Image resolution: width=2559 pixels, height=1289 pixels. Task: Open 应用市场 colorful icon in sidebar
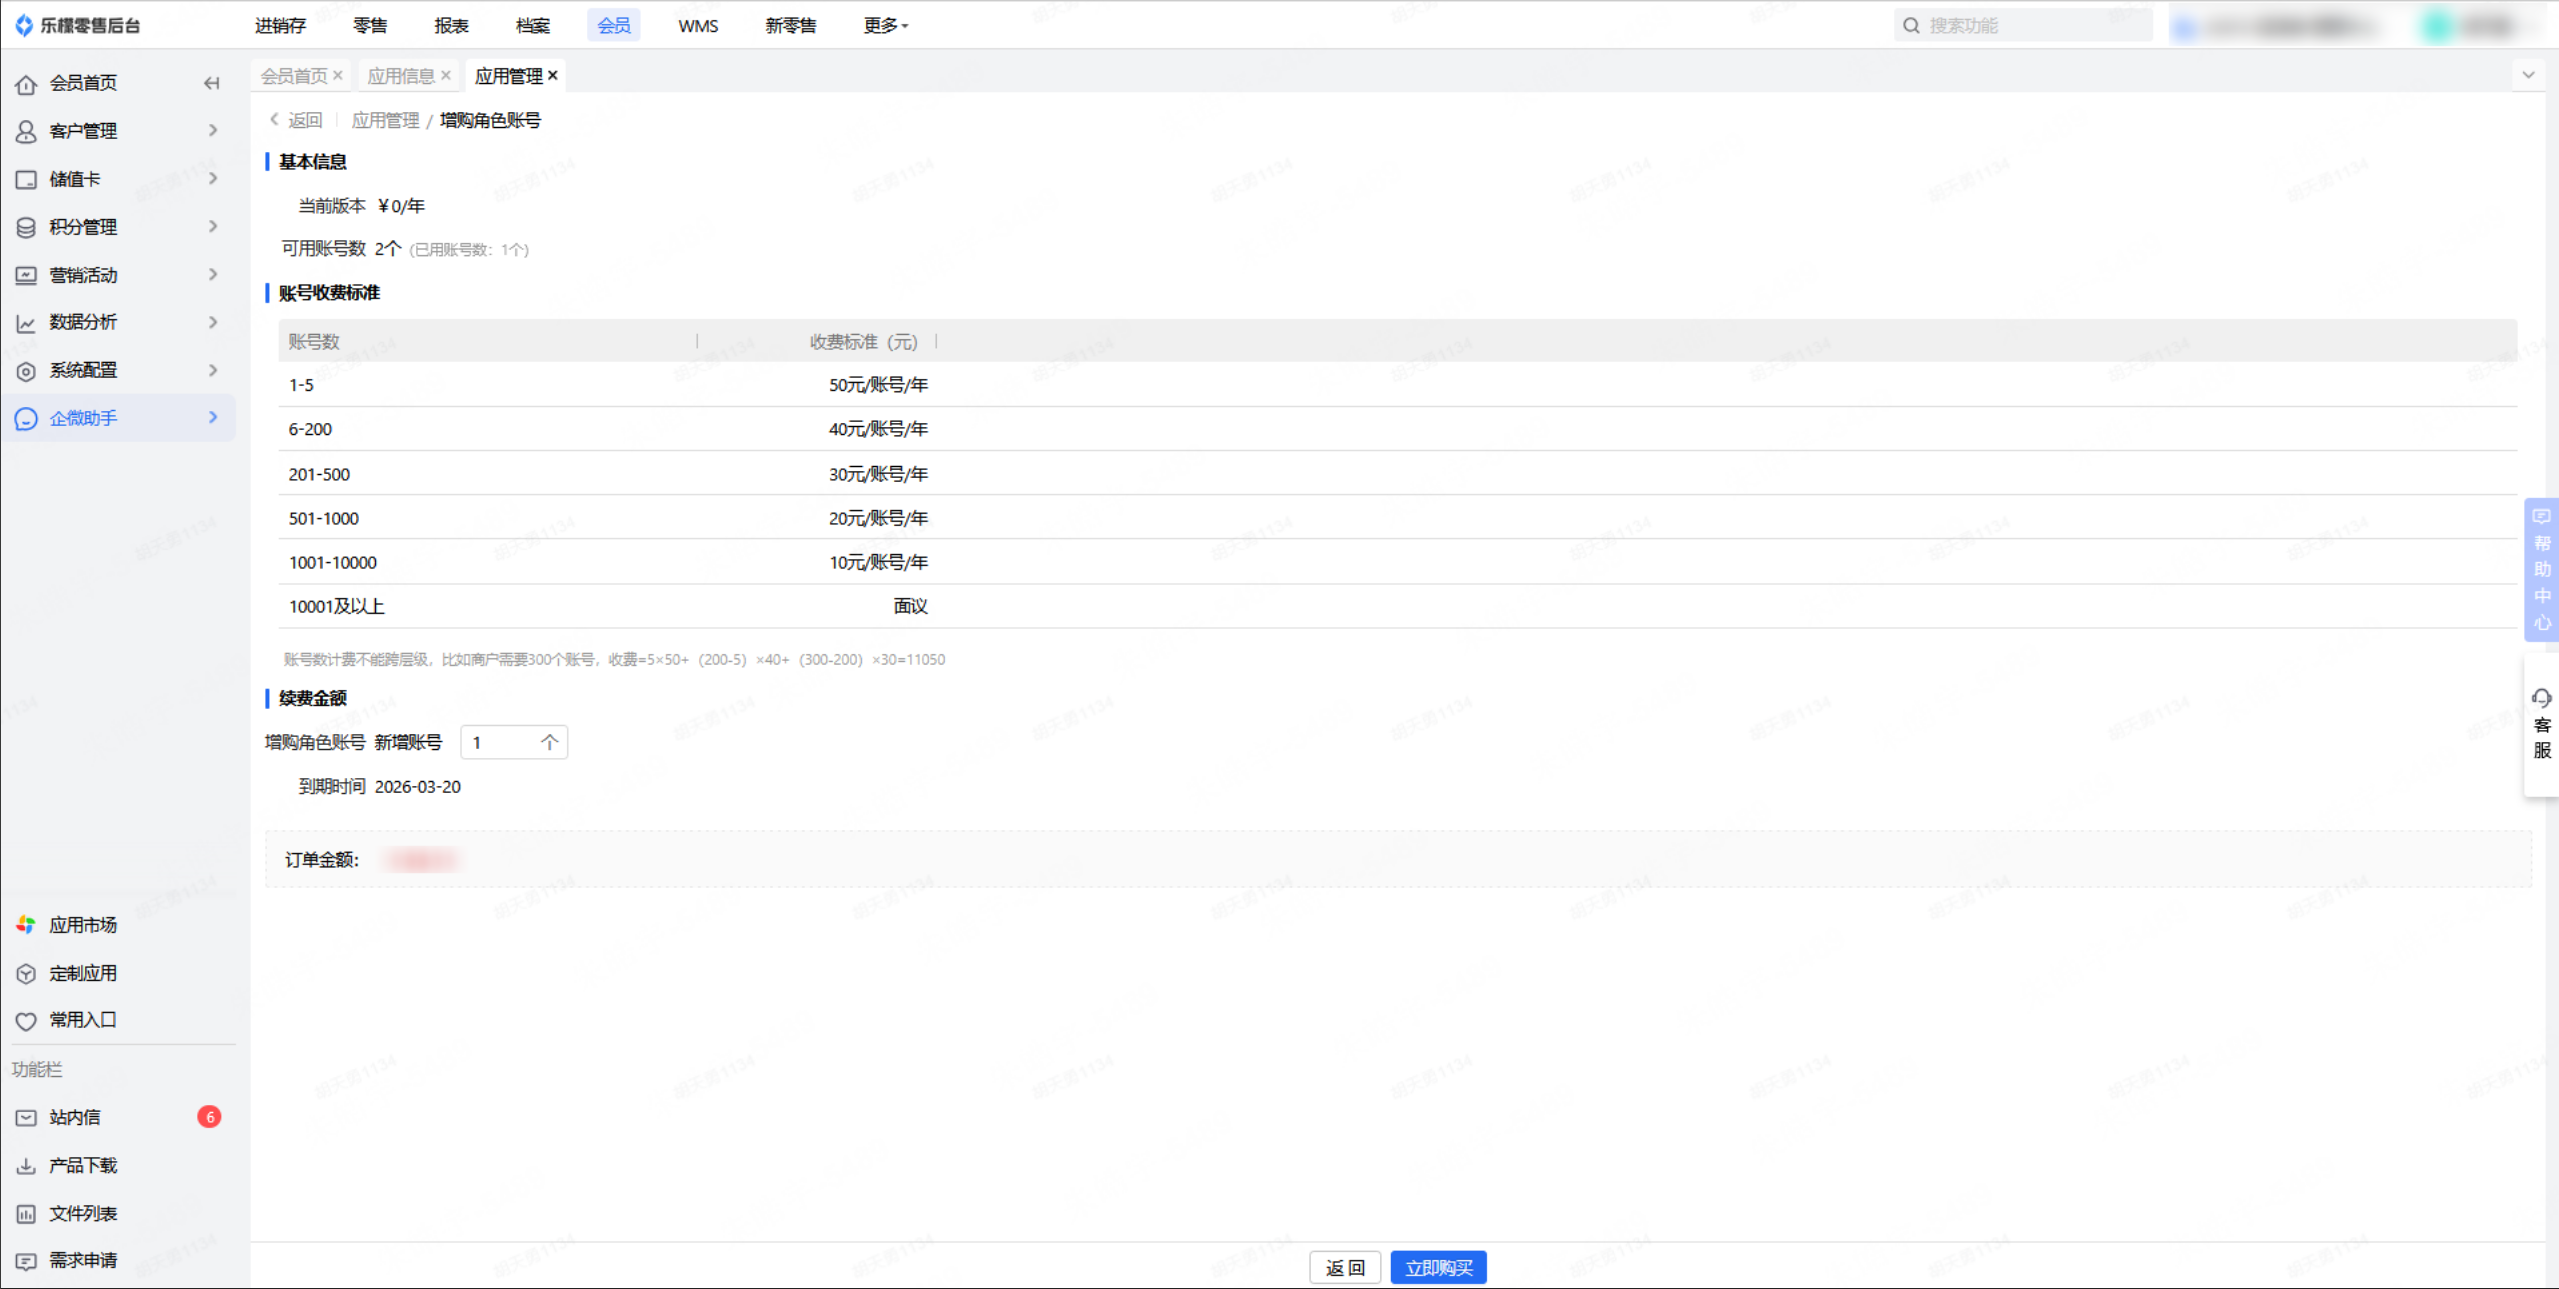coord(26,925)
